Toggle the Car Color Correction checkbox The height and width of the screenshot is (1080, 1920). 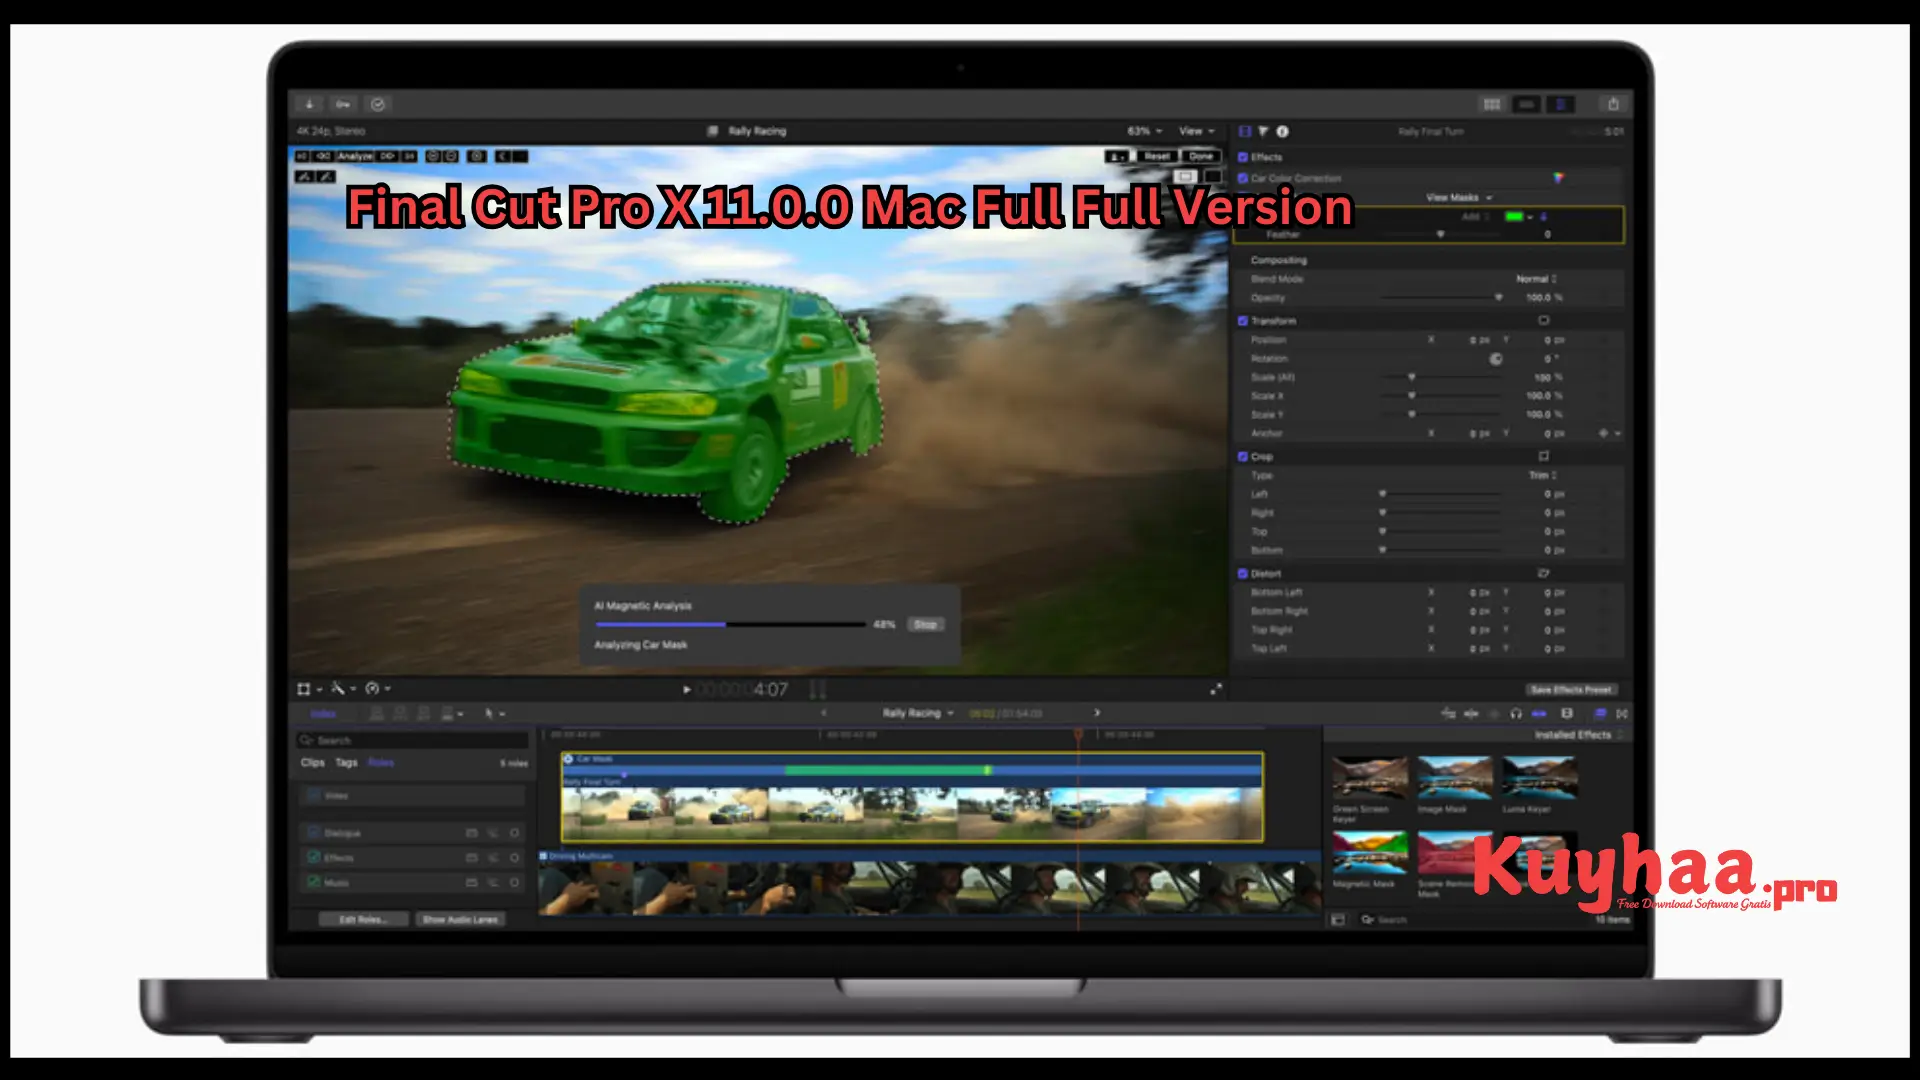[x=1243, y=178]
